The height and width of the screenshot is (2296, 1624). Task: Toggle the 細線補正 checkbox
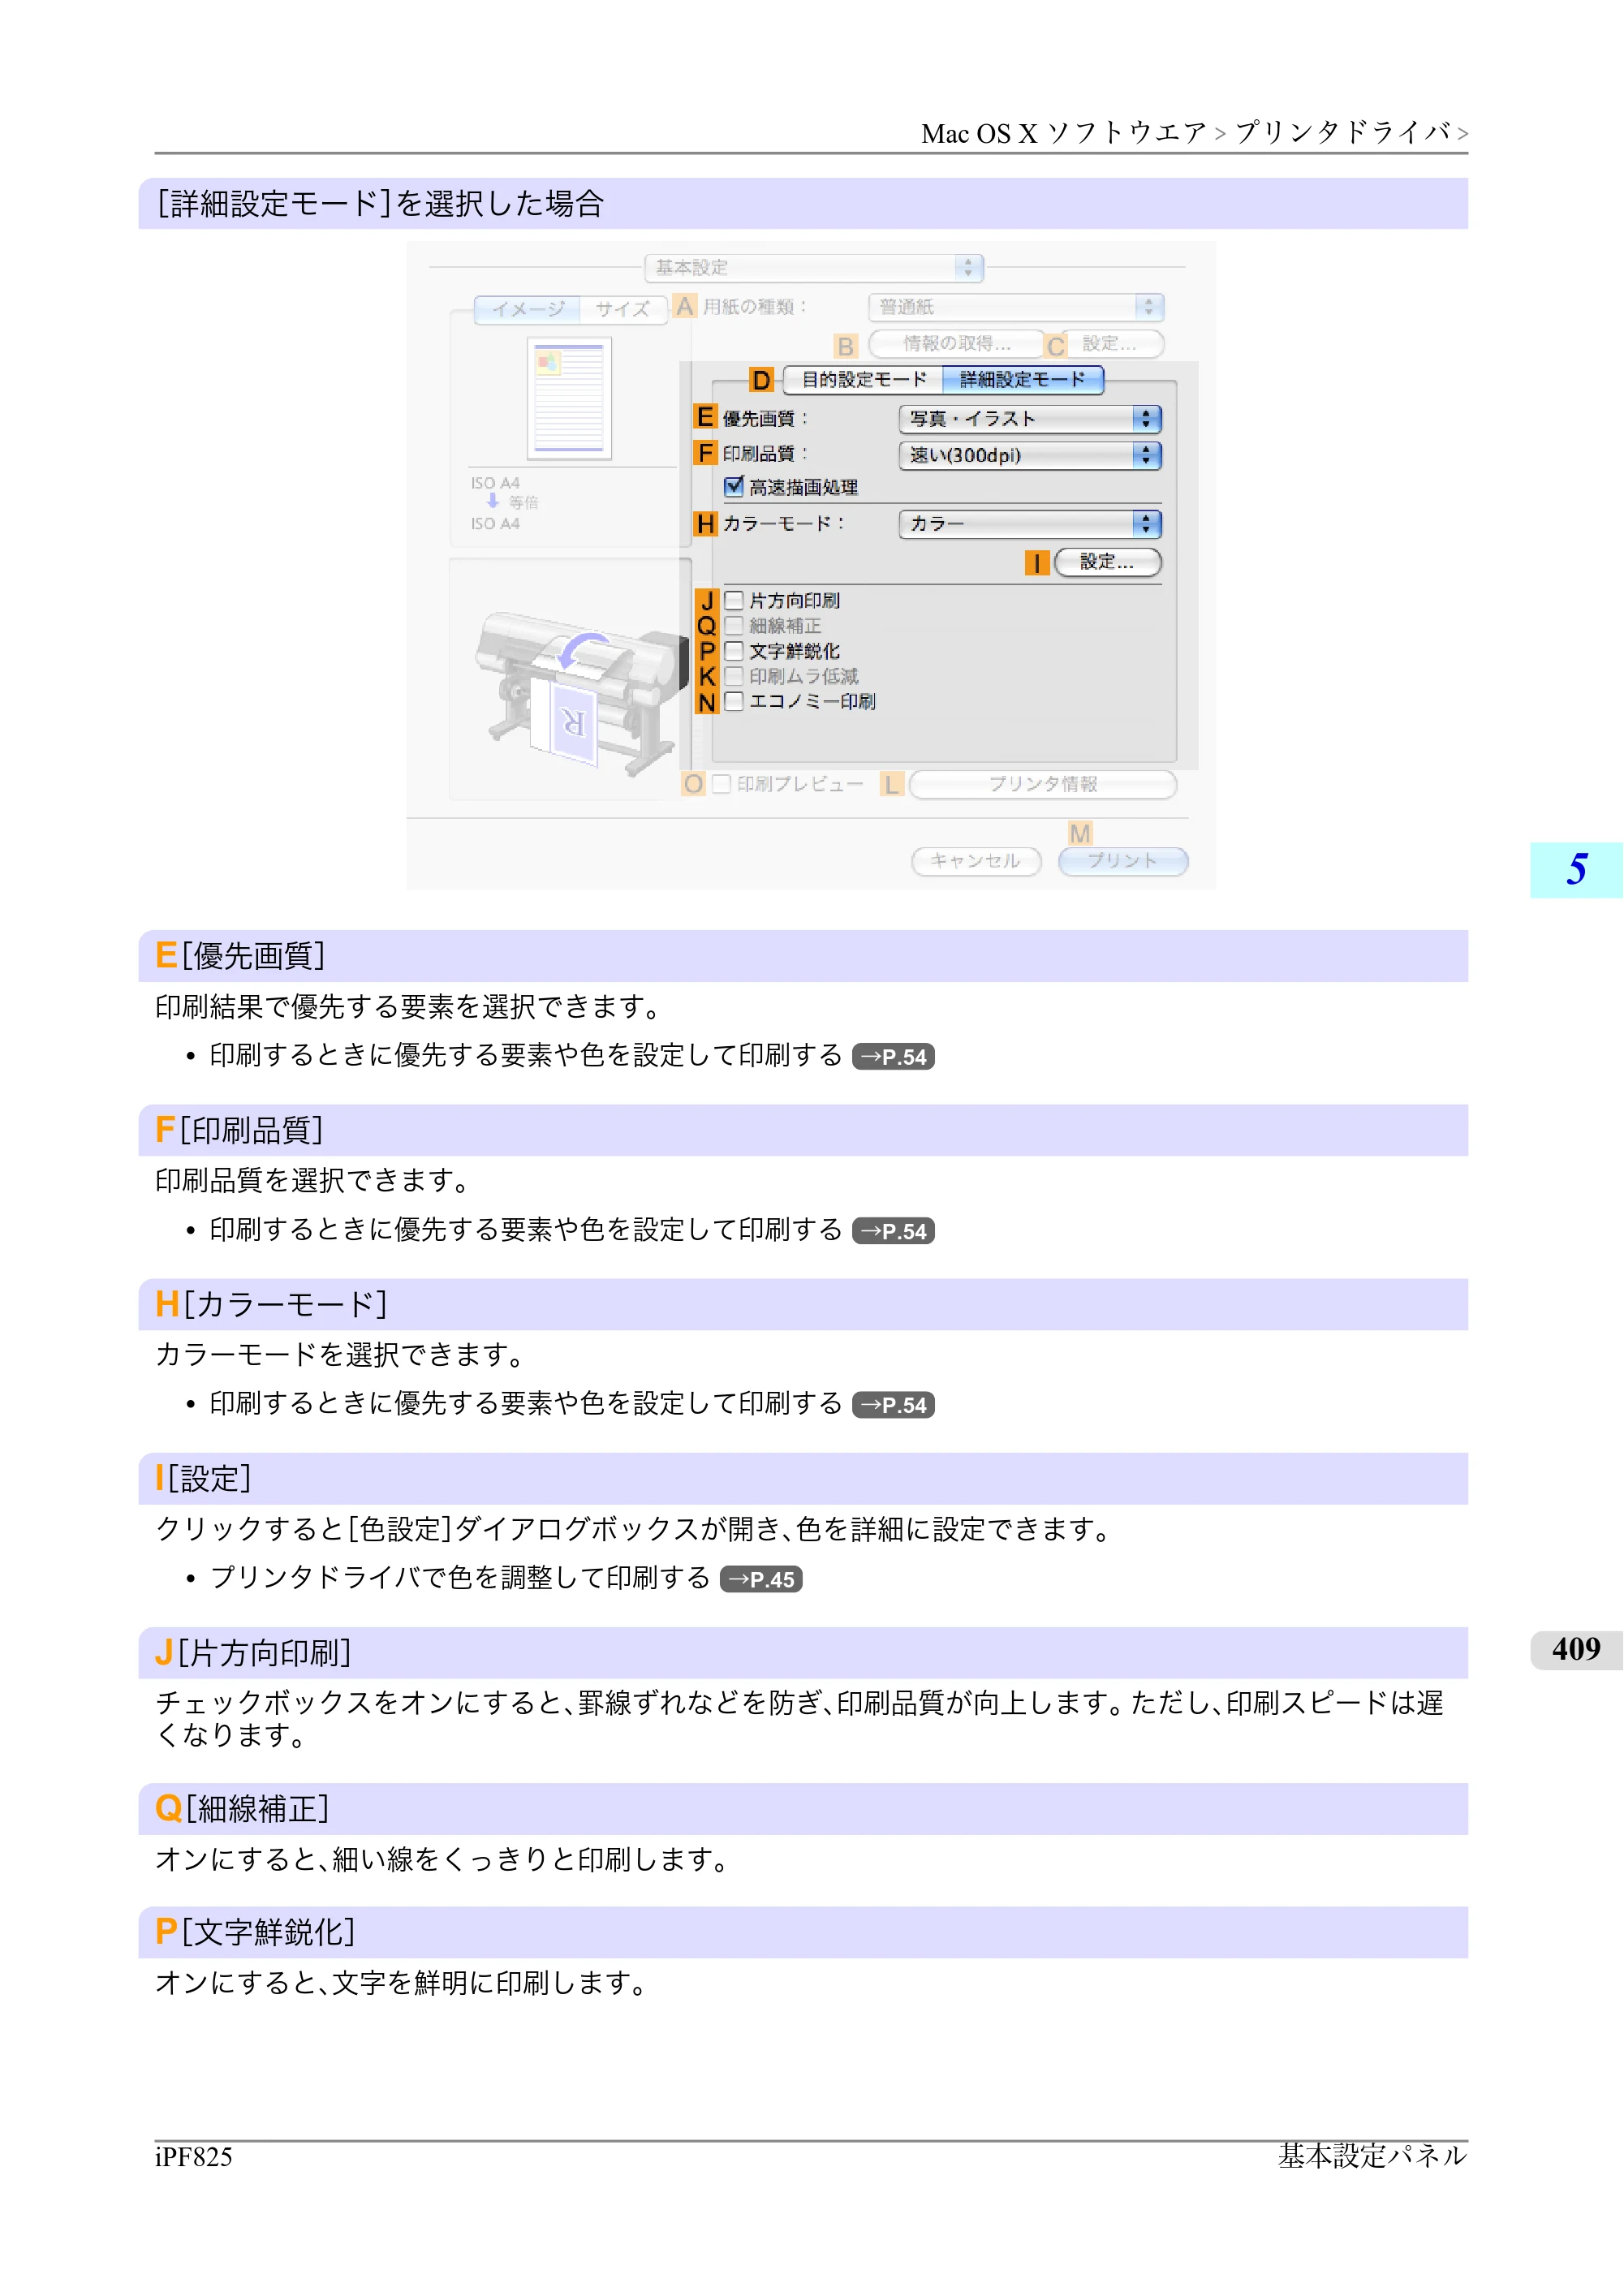tap(734, 626)
